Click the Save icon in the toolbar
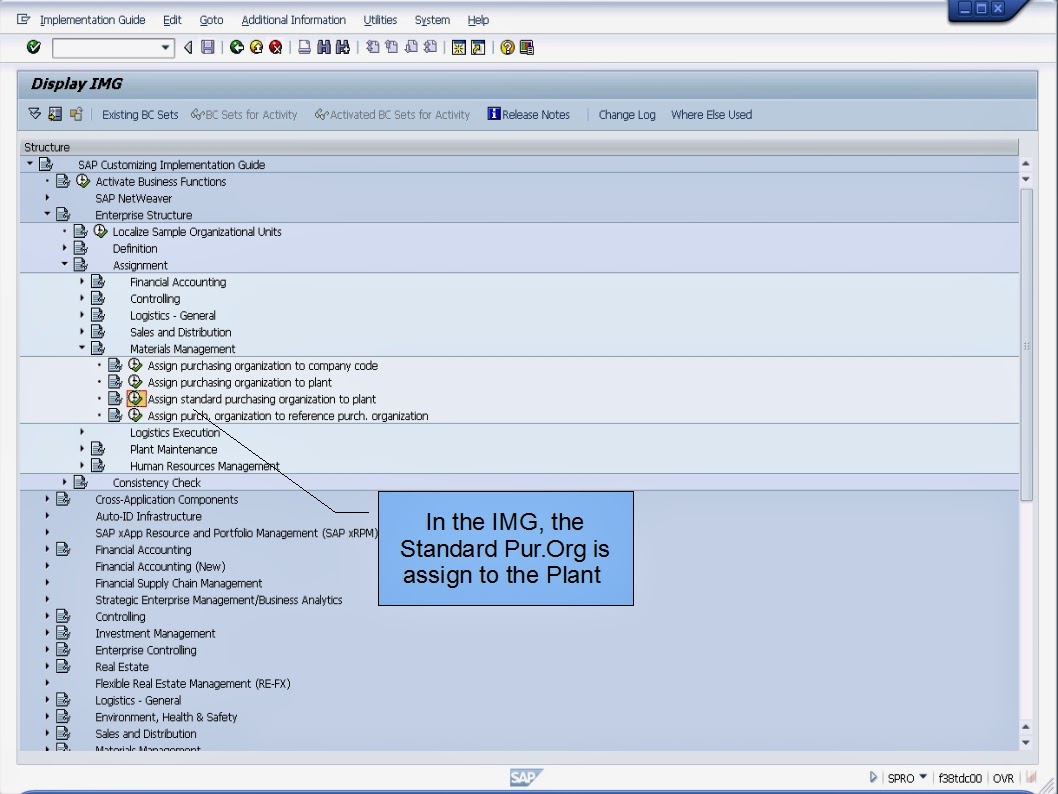 point(207,47)
